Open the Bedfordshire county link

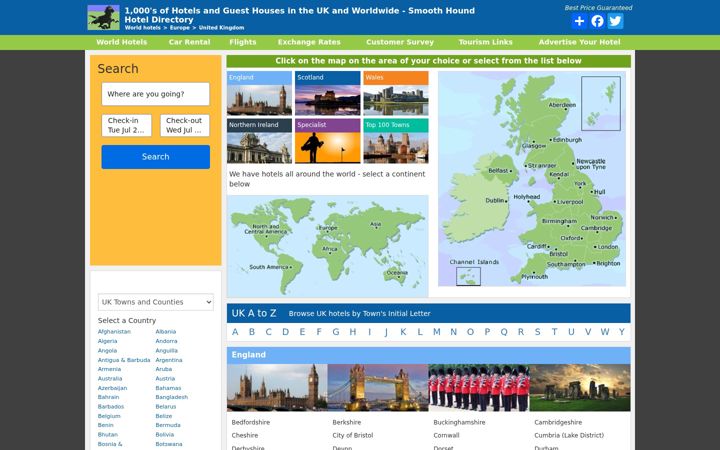click(251, 422)
